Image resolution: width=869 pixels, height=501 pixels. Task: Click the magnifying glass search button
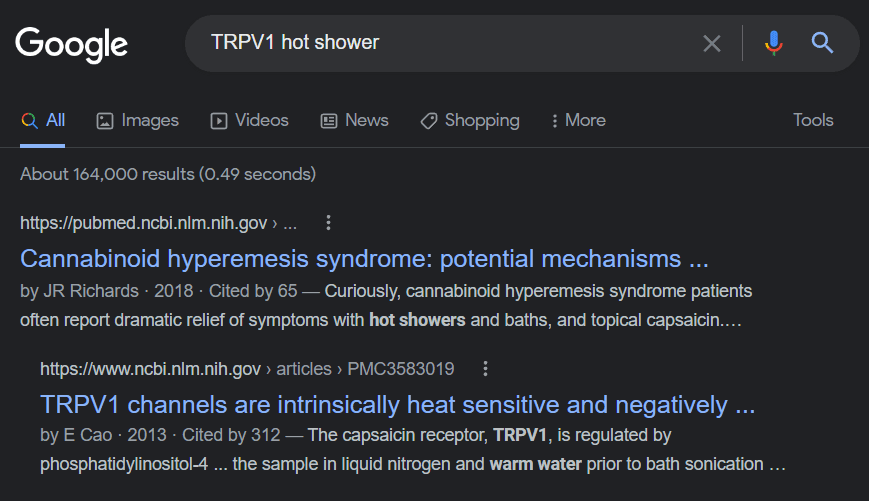tap(822, 43)
